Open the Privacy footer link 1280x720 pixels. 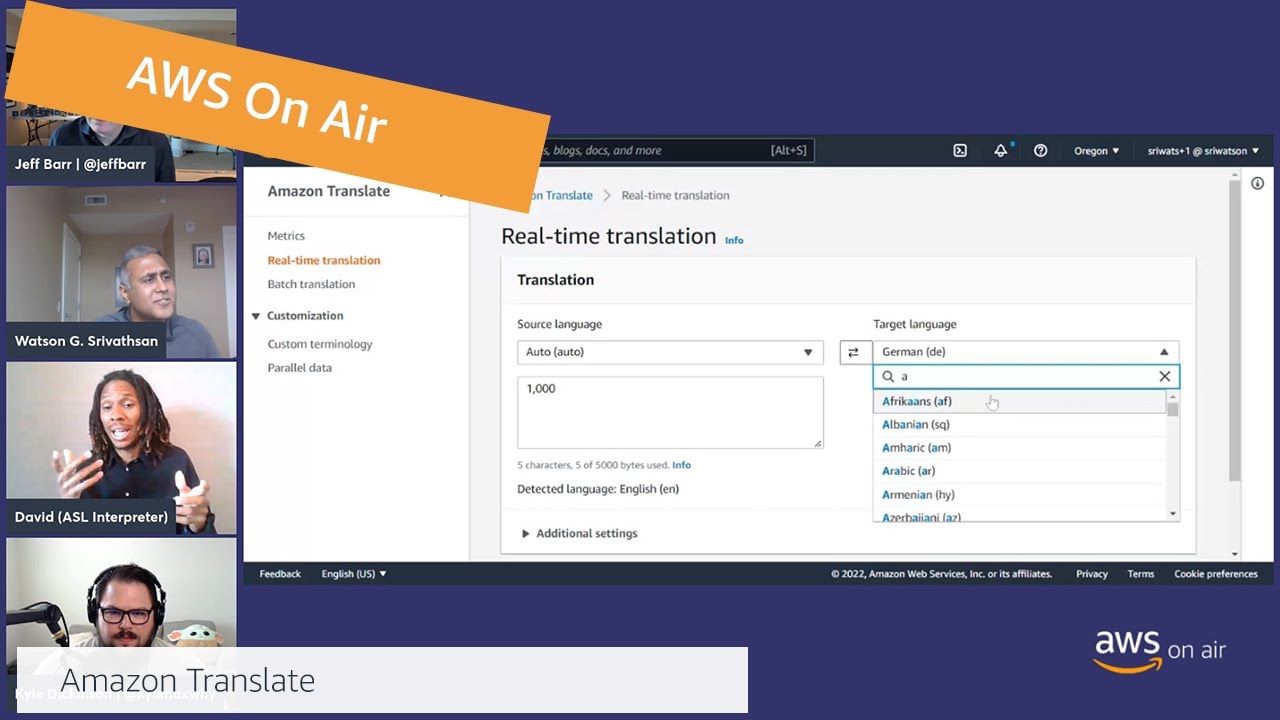pos(1092,574)
